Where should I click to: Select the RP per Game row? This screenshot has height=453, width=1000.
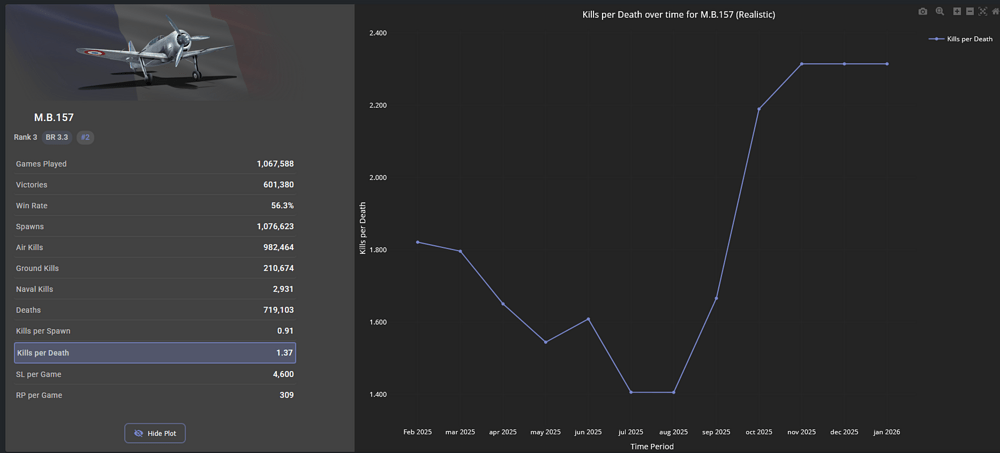coord(155,395)
